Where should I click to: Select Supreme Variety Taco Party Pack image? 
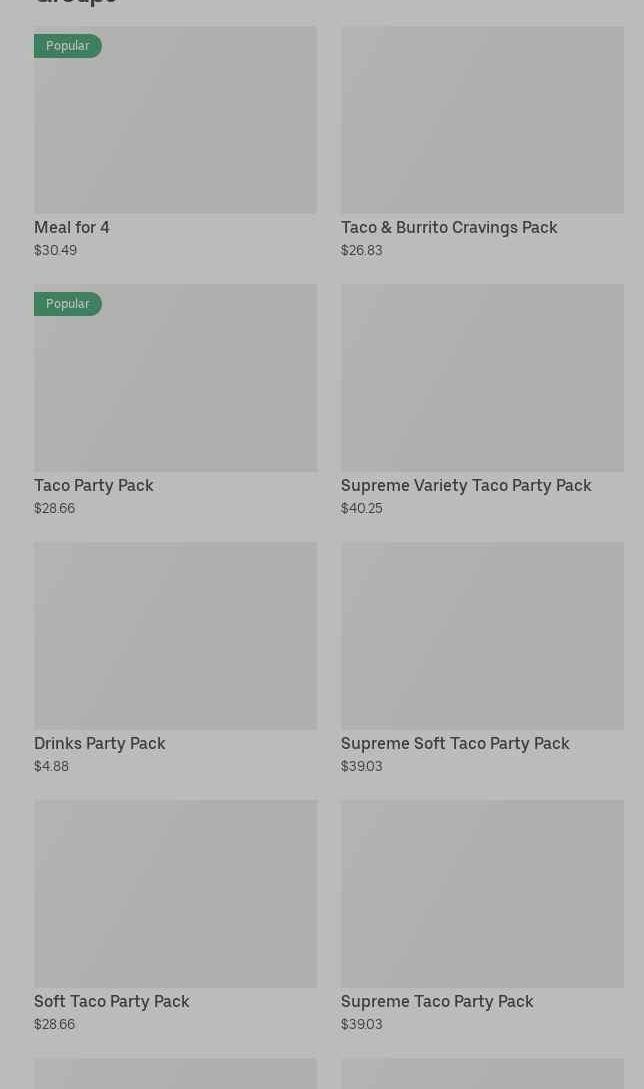[482, 378]
